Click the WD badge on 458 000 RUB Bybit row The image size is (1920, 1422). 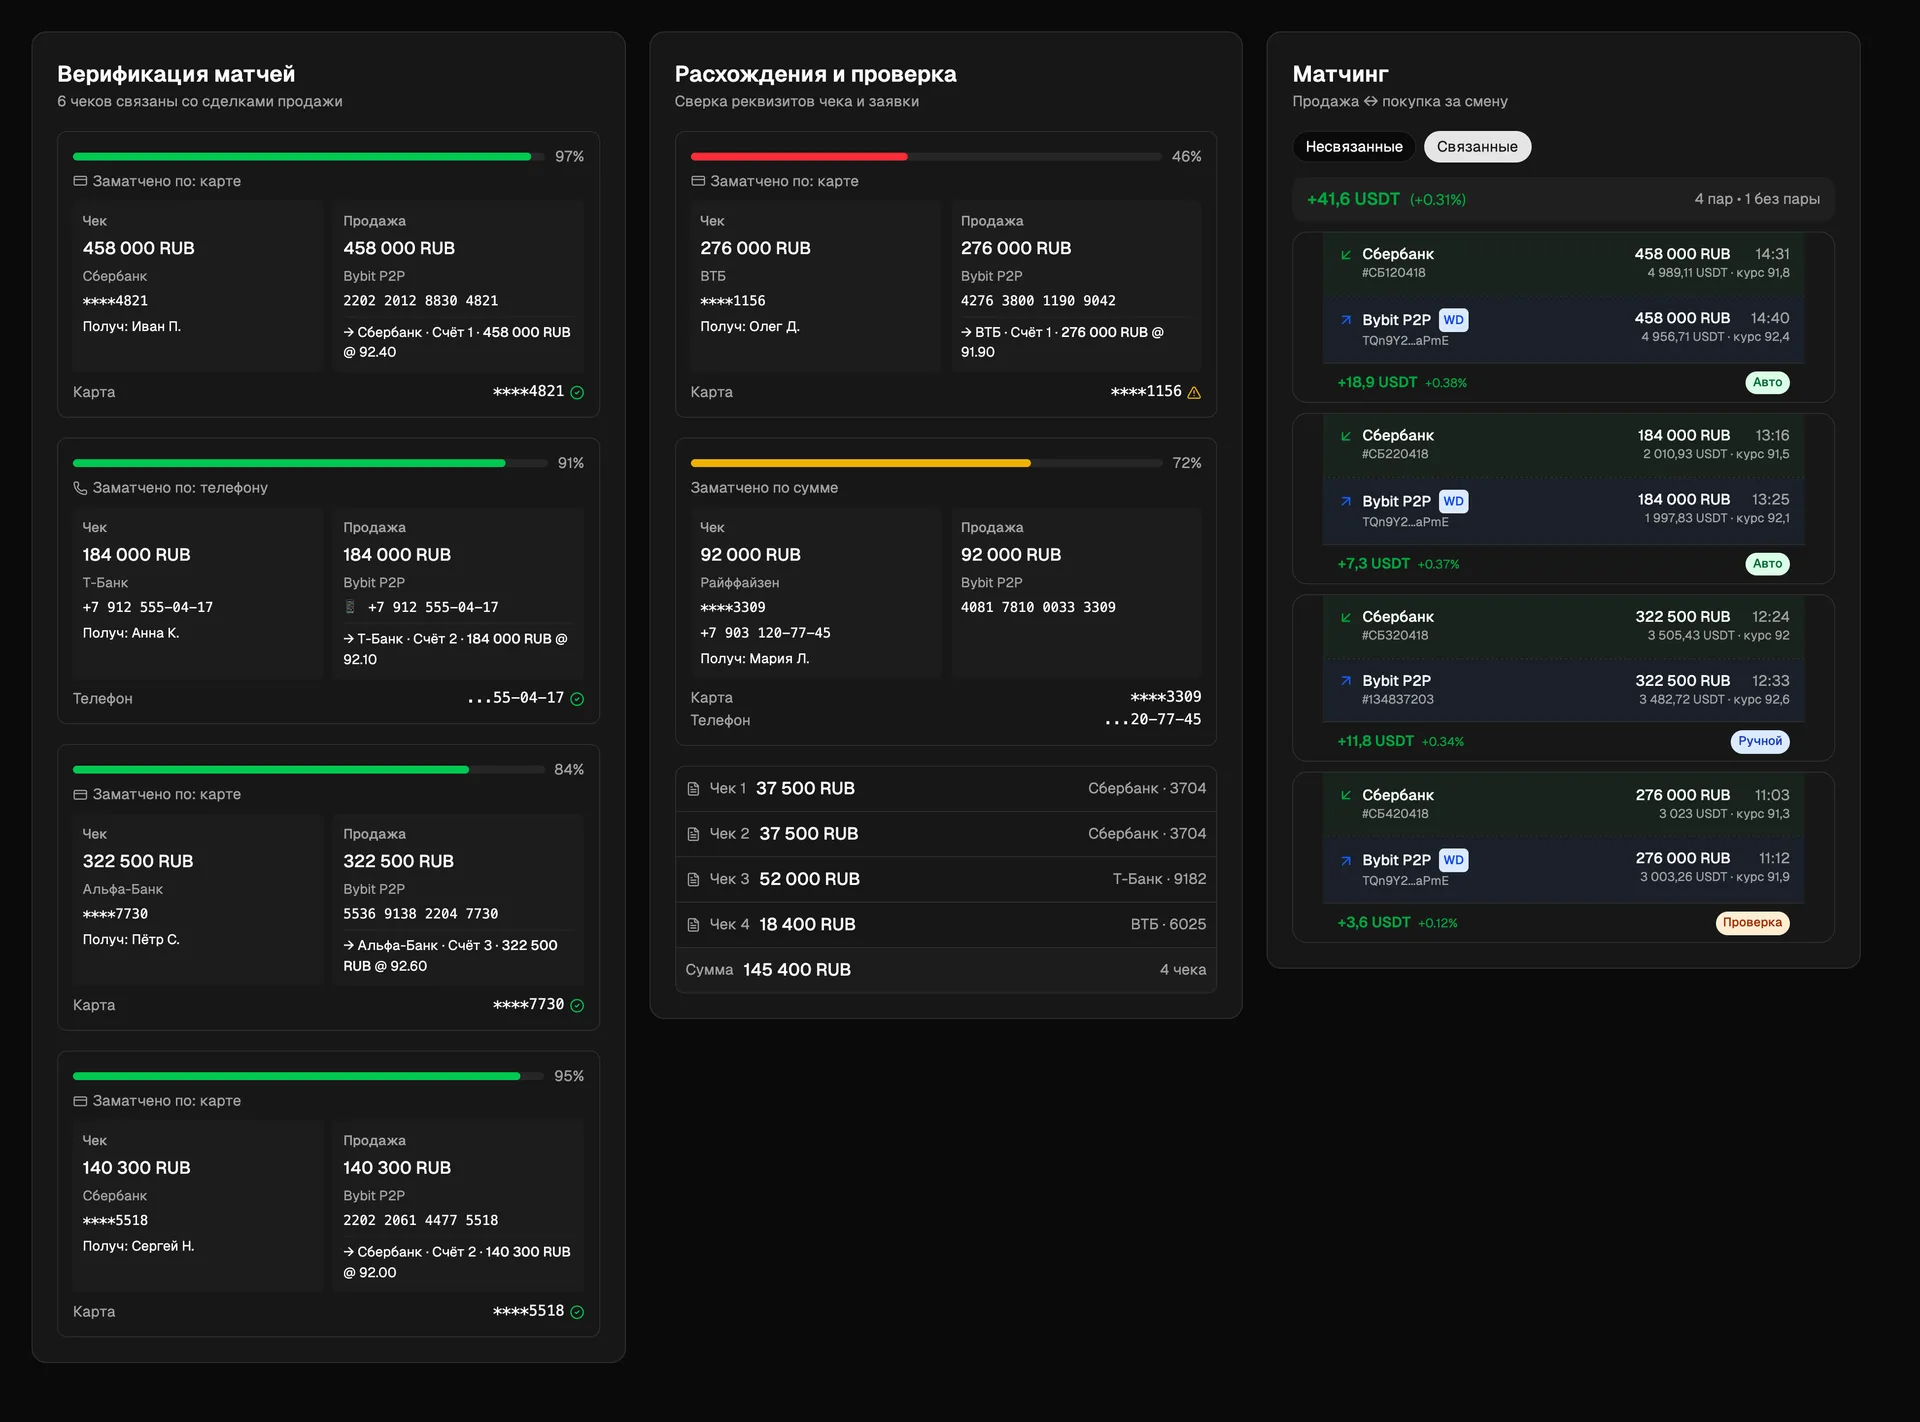pos(1454,320)
